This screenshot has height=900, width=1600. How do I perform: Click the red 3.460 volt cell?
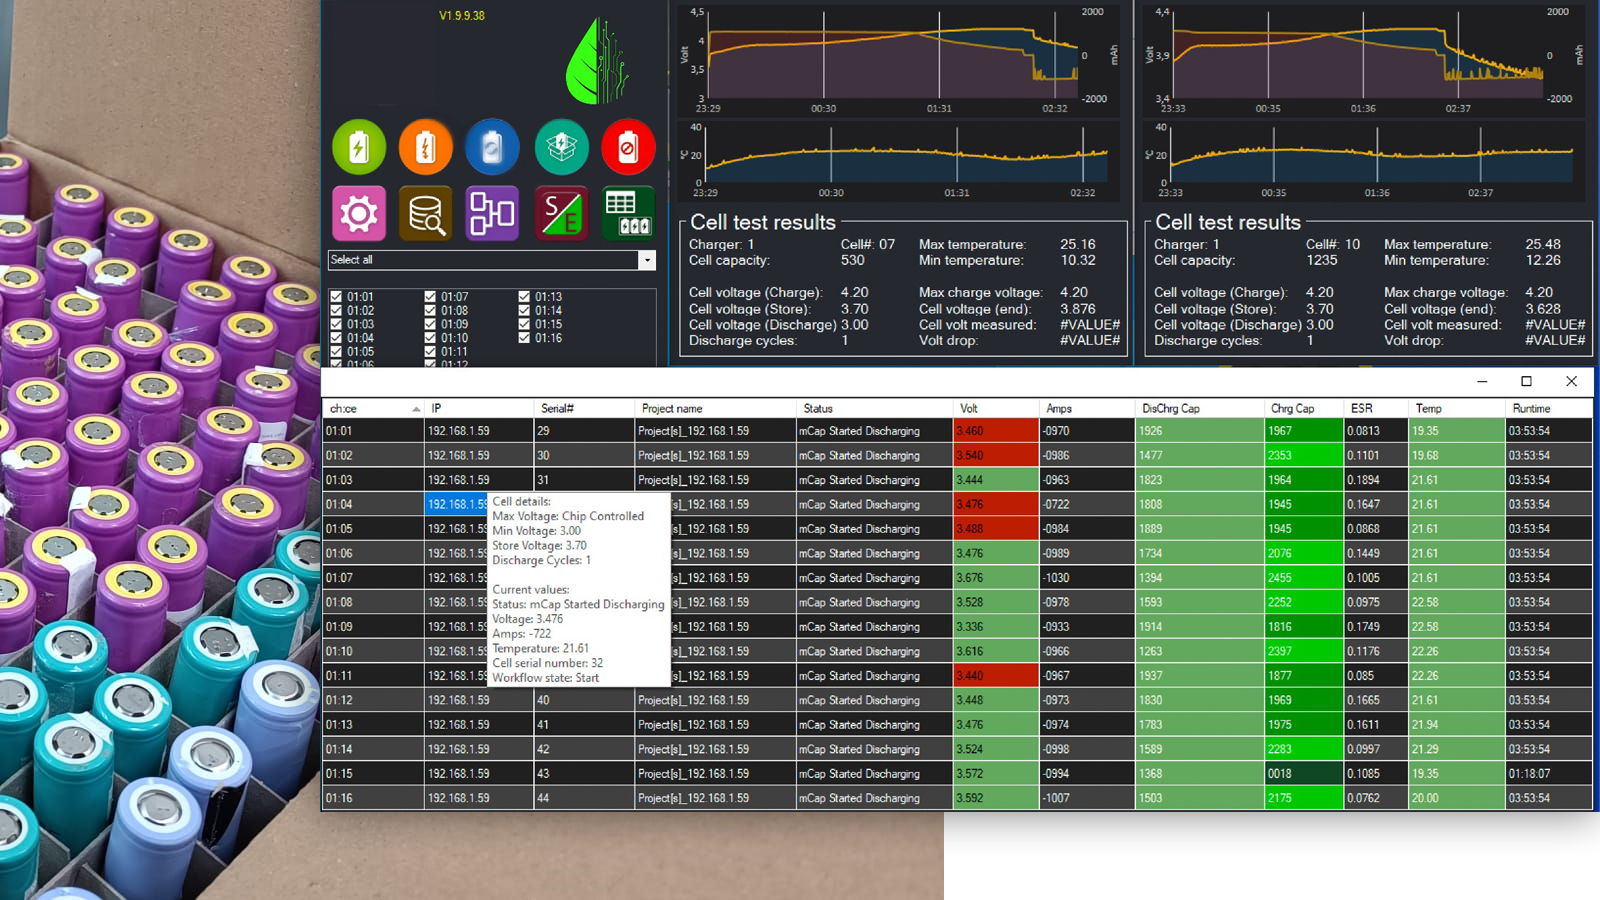pyautogui.click(x=996, y=431)
